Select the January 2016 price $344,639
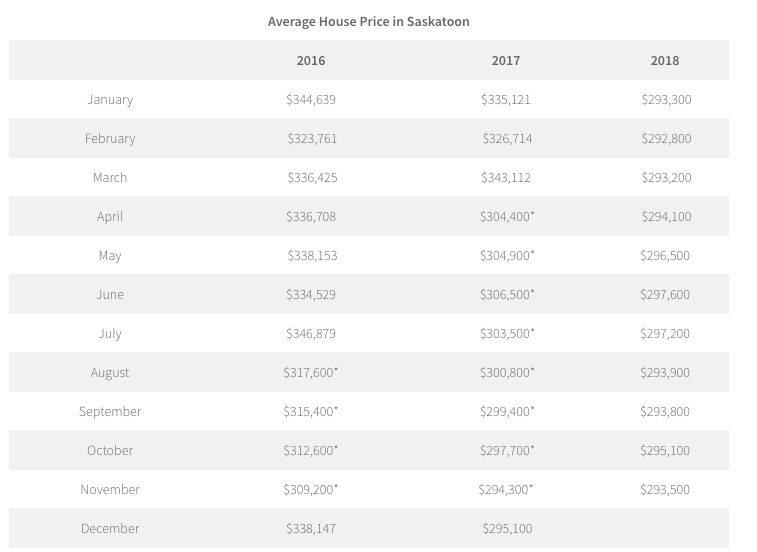This screenshot has width=757, height=552. click(311, 99)
